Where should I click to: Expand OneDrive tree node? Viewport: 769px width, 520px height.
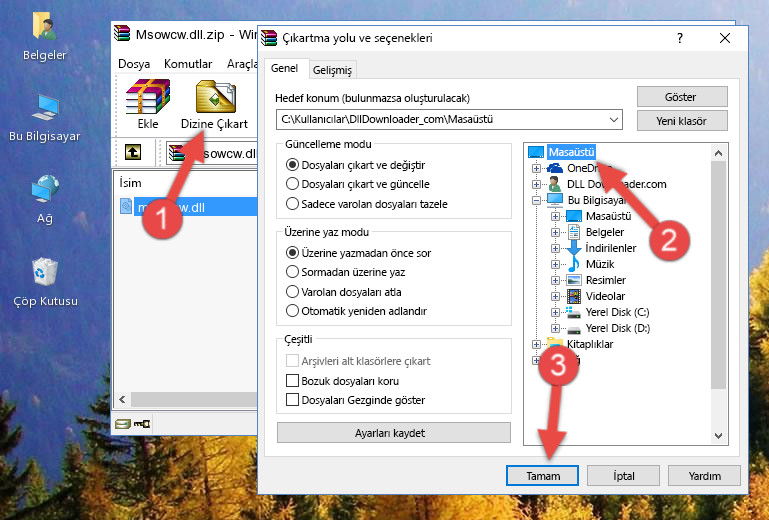pos(536,168)
